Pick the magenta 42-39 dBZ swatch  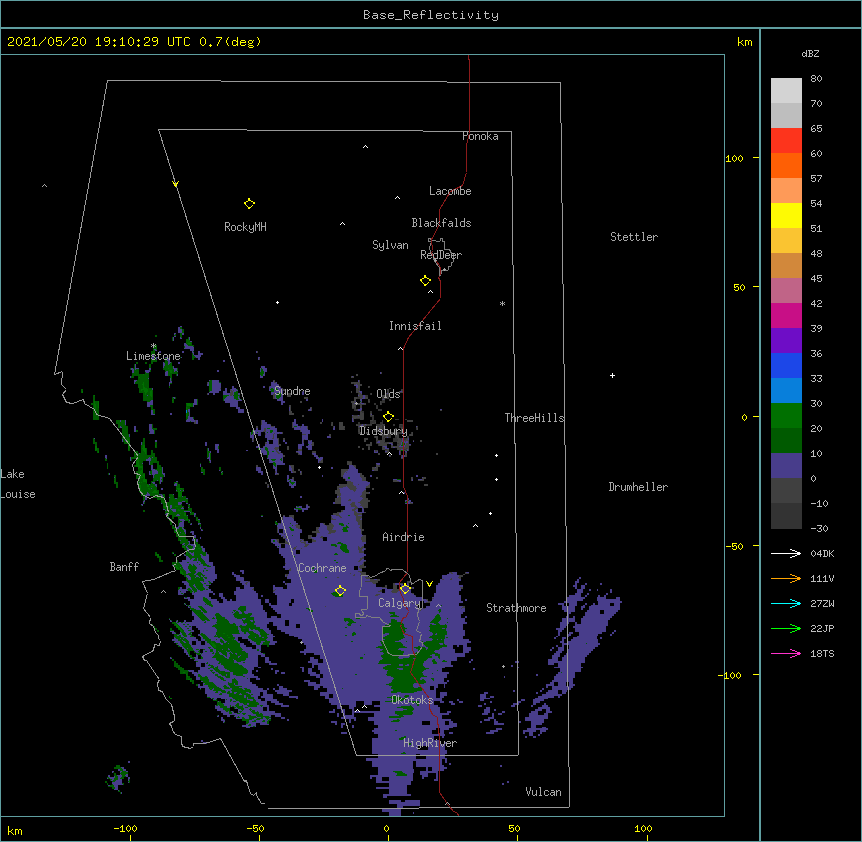pyautogui.click(x=786, y=315)
